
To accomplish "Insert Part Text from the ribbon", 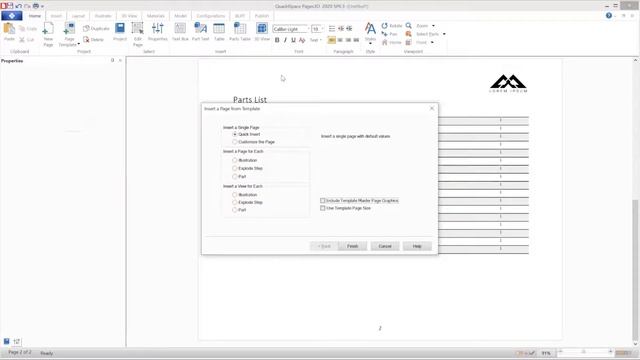I will click(x=200, y=29).
